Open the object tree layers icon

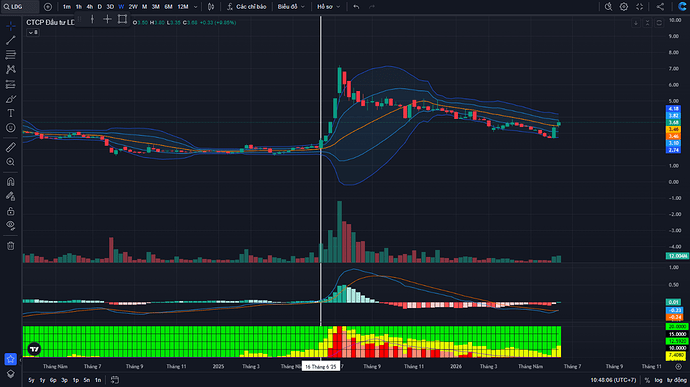click(11, 373)
